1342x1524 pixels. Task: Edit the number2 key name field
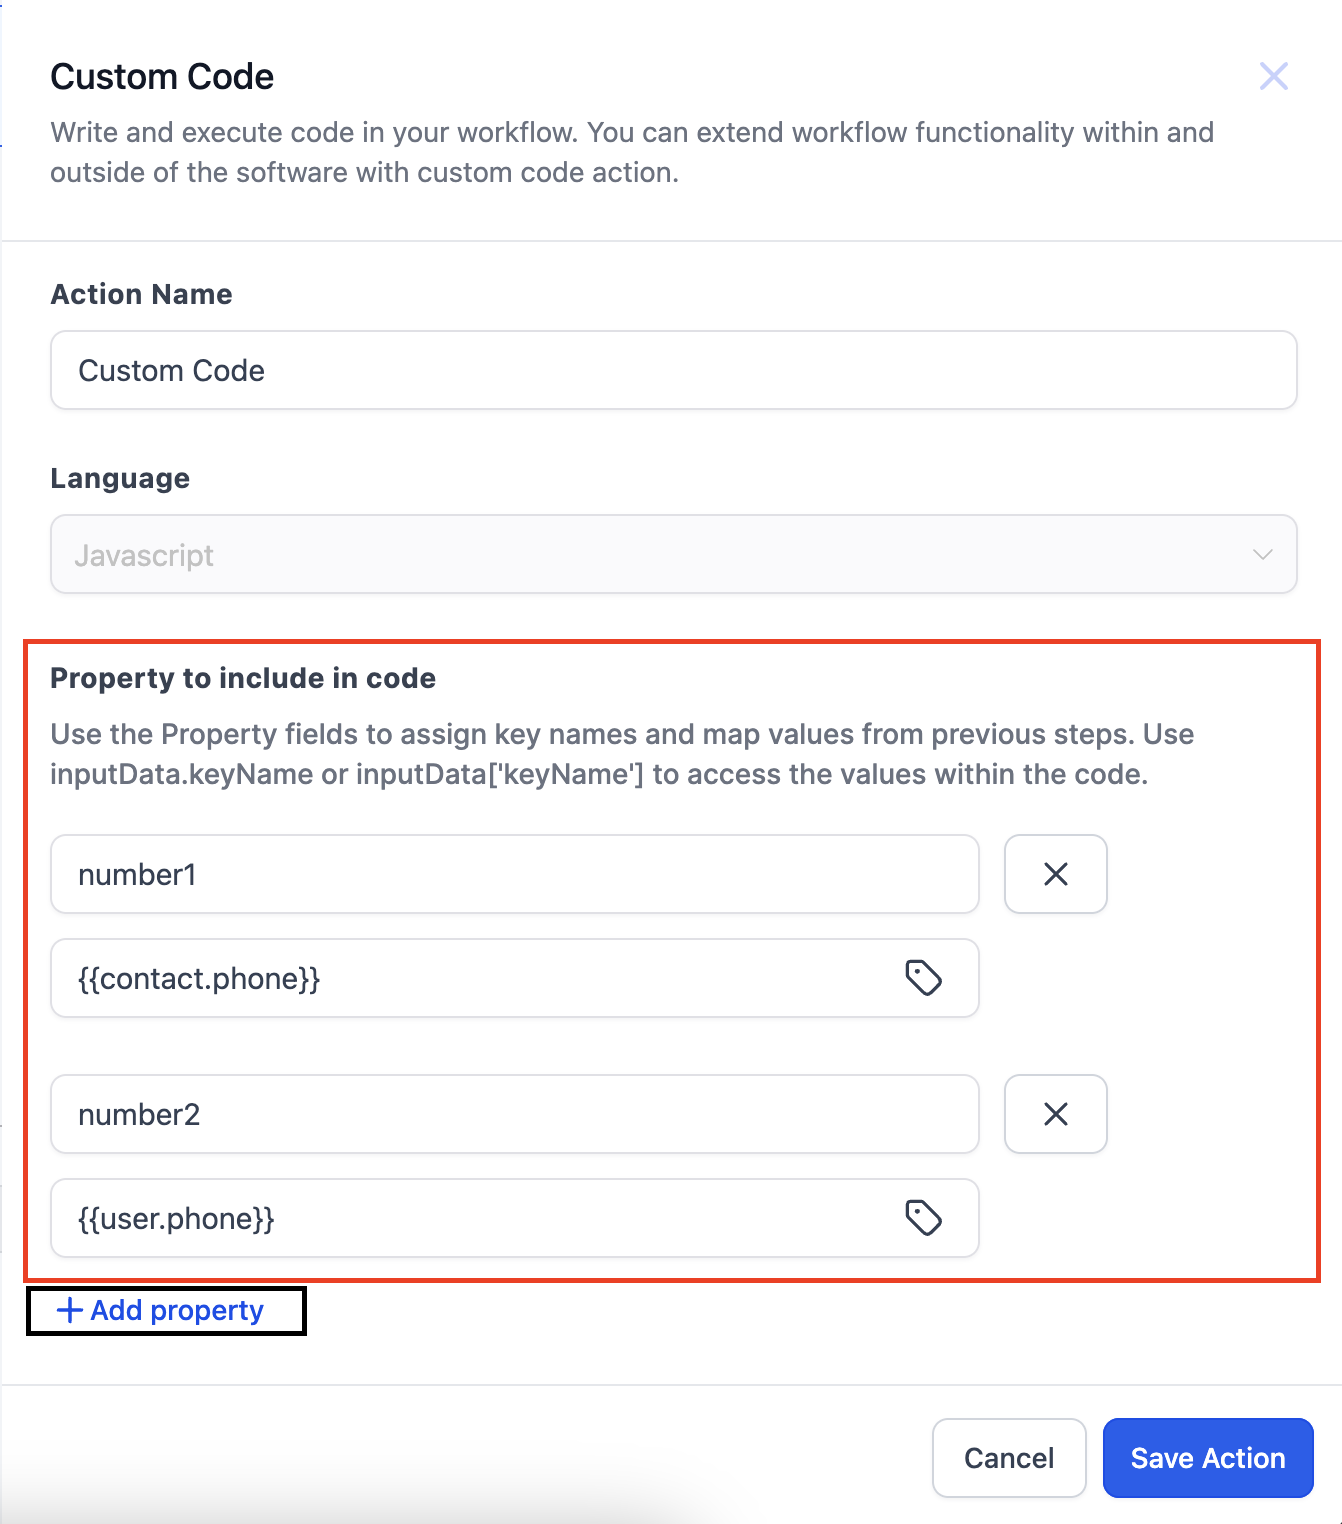coord(515,1114)
